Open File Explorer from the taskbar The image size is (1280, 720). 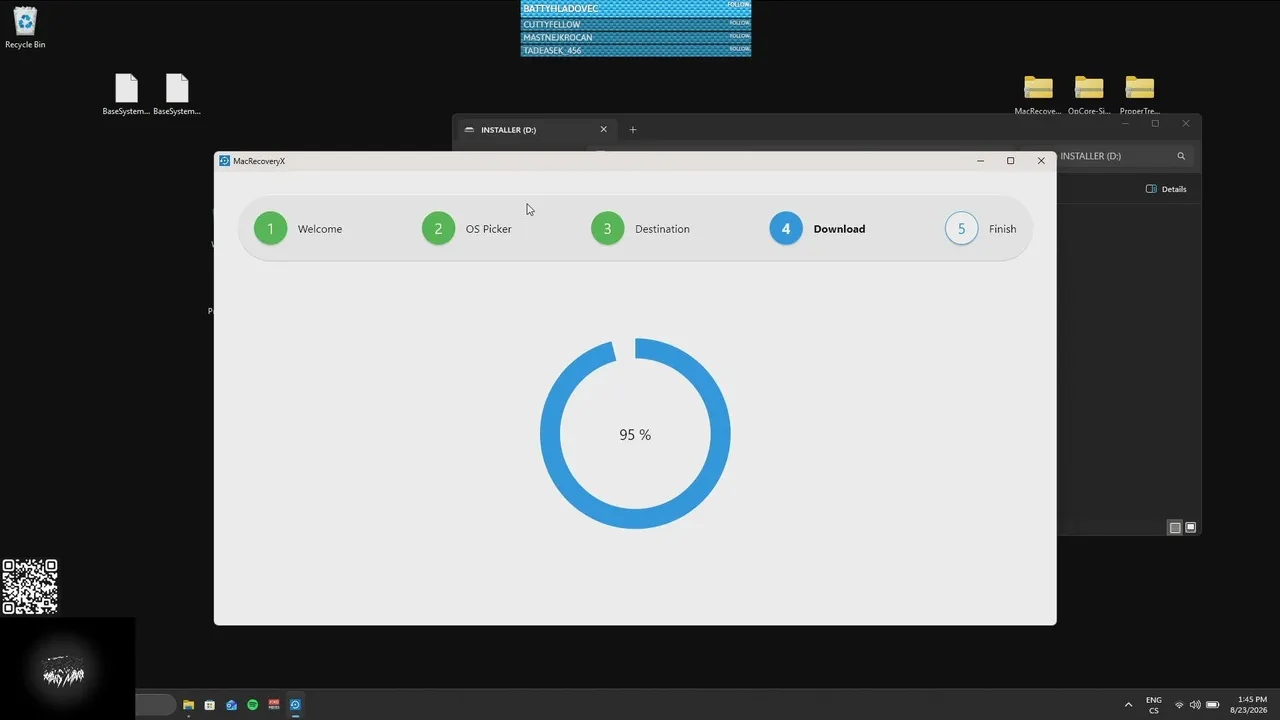(x=188, y=705)
